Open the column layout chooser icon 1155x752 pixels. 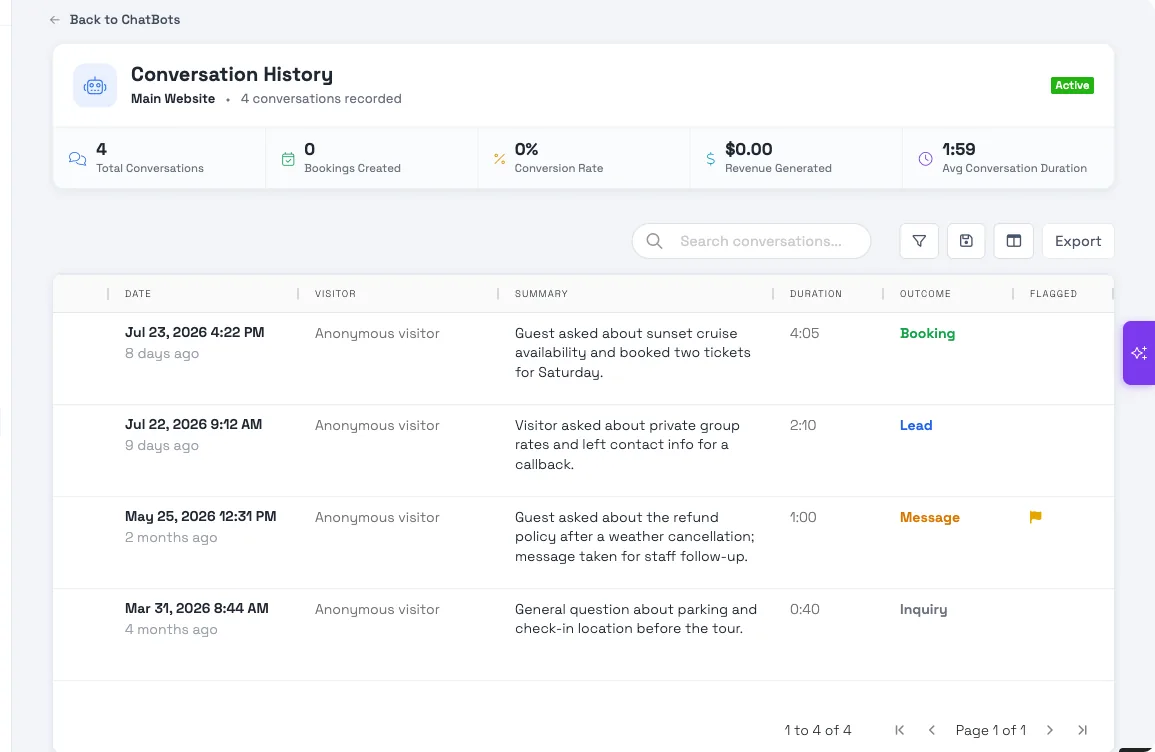[x=1014, y=241]
